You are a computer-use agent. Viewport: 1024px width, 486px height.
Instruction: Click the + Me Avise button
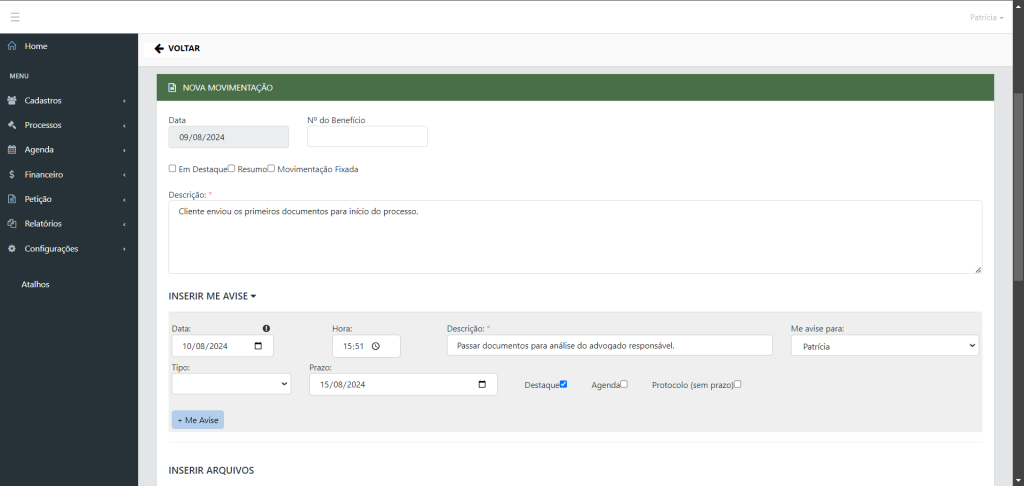tap(198, 420)
